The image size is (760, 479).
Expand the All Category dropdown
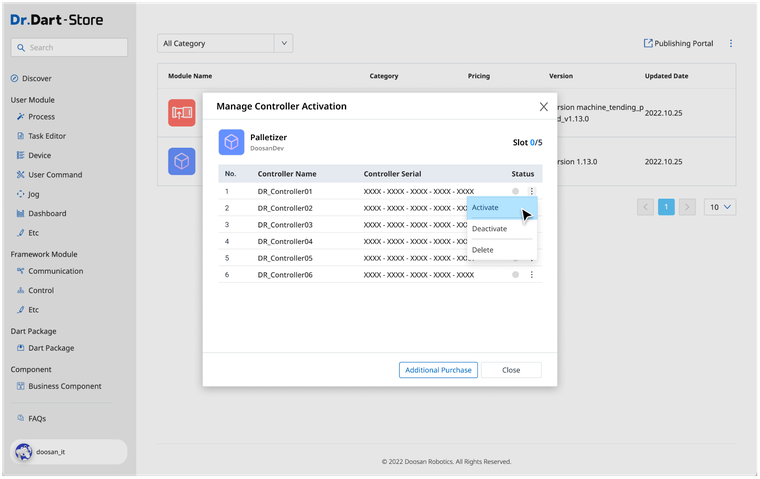tap(227, 44)
